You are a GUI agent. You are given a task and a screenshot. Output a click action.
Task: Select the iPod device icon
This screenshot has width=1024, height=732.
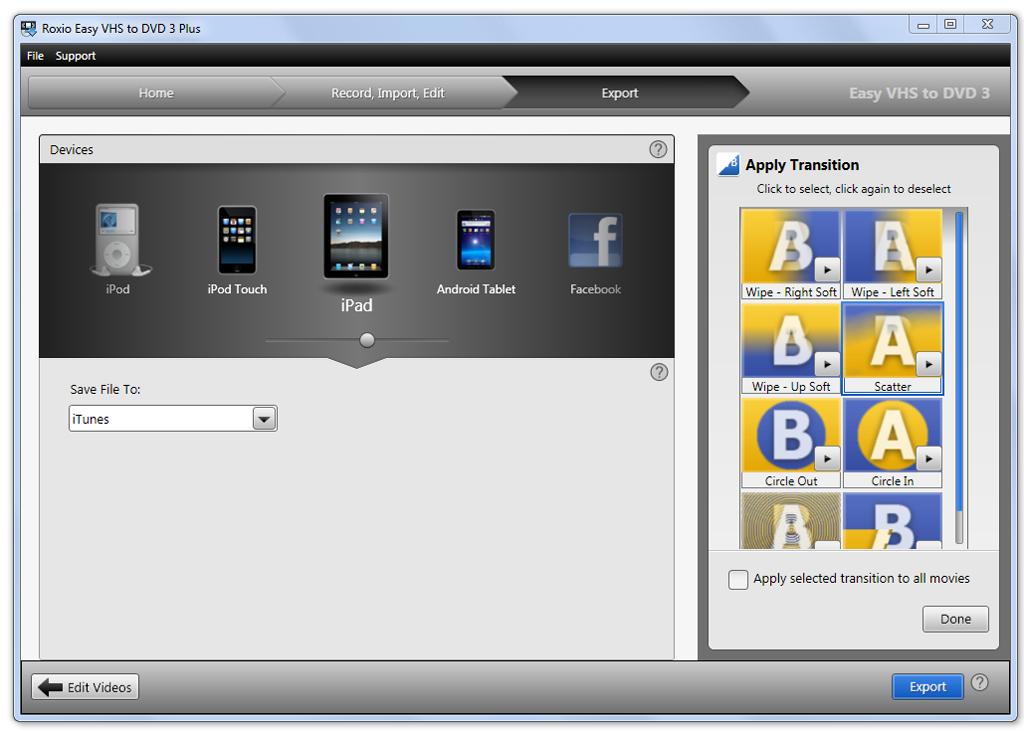pyautogui.click(x=118, y=240)
